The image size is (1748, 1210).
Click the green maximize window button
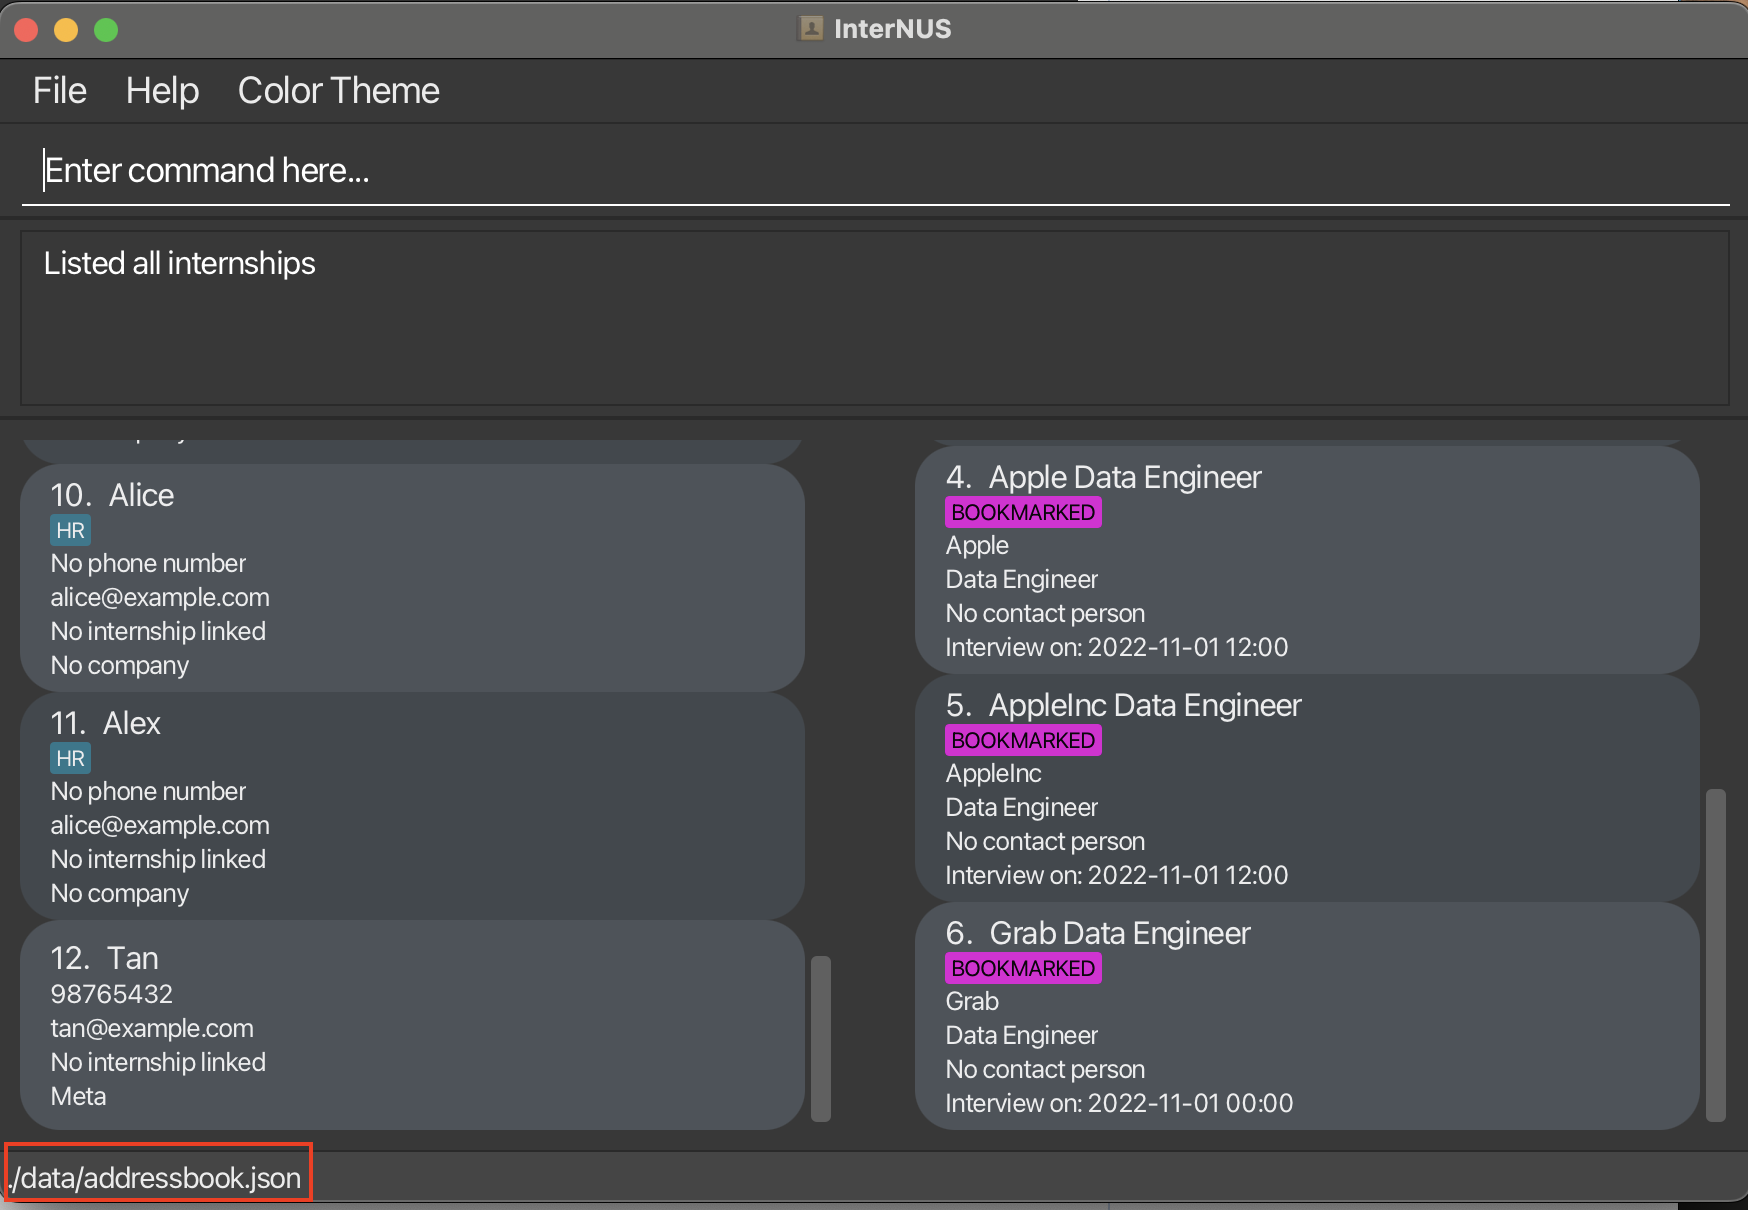tap(106, 30)
